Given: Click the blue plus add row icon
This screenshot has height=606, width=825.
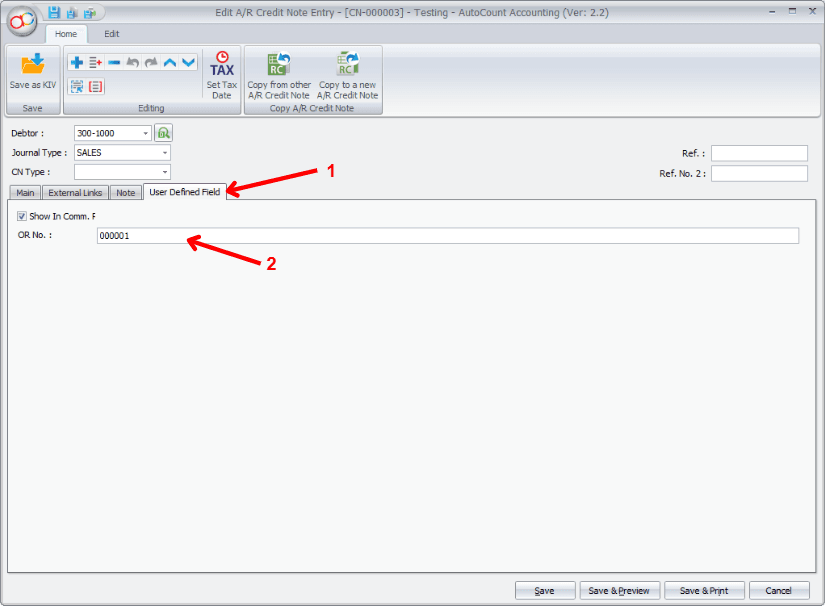Looking at the screenshot, I should pos(77,62).
